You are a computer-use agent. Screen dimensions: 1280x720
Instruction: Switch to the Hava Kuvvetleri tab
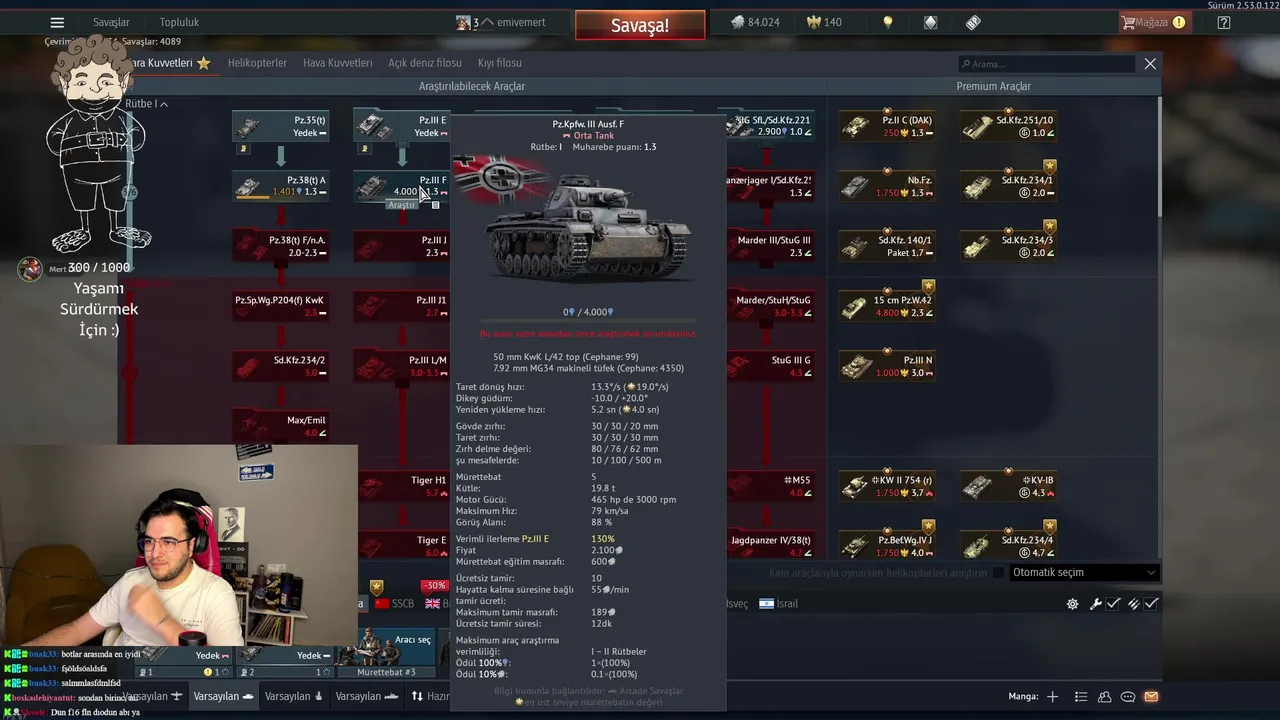point(338,63)
